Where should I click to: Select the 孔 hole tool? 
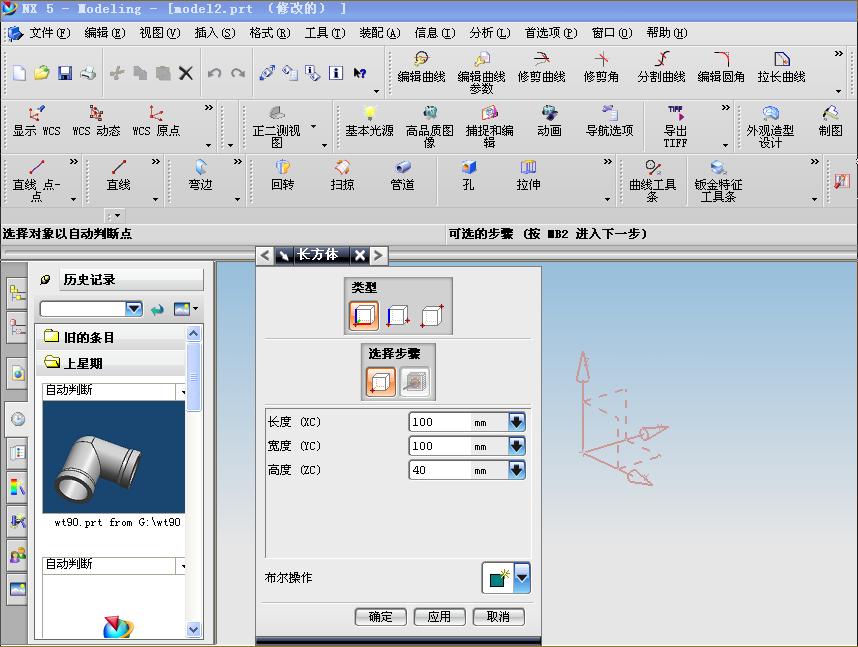pos(468,175)
